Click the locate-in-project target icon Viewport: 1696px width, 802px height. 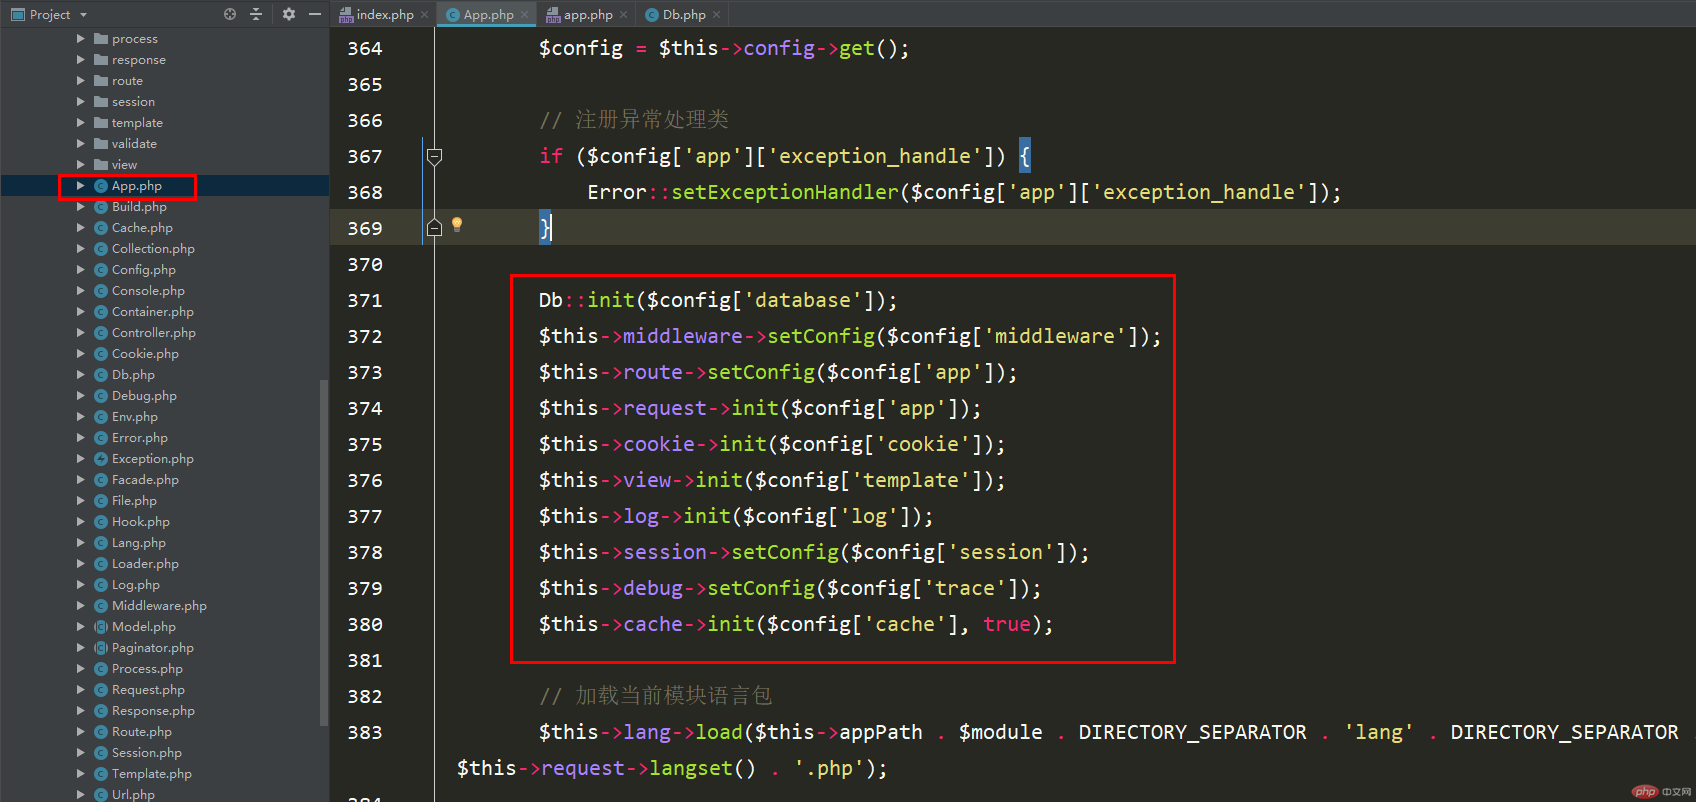(x=230, y=14)
